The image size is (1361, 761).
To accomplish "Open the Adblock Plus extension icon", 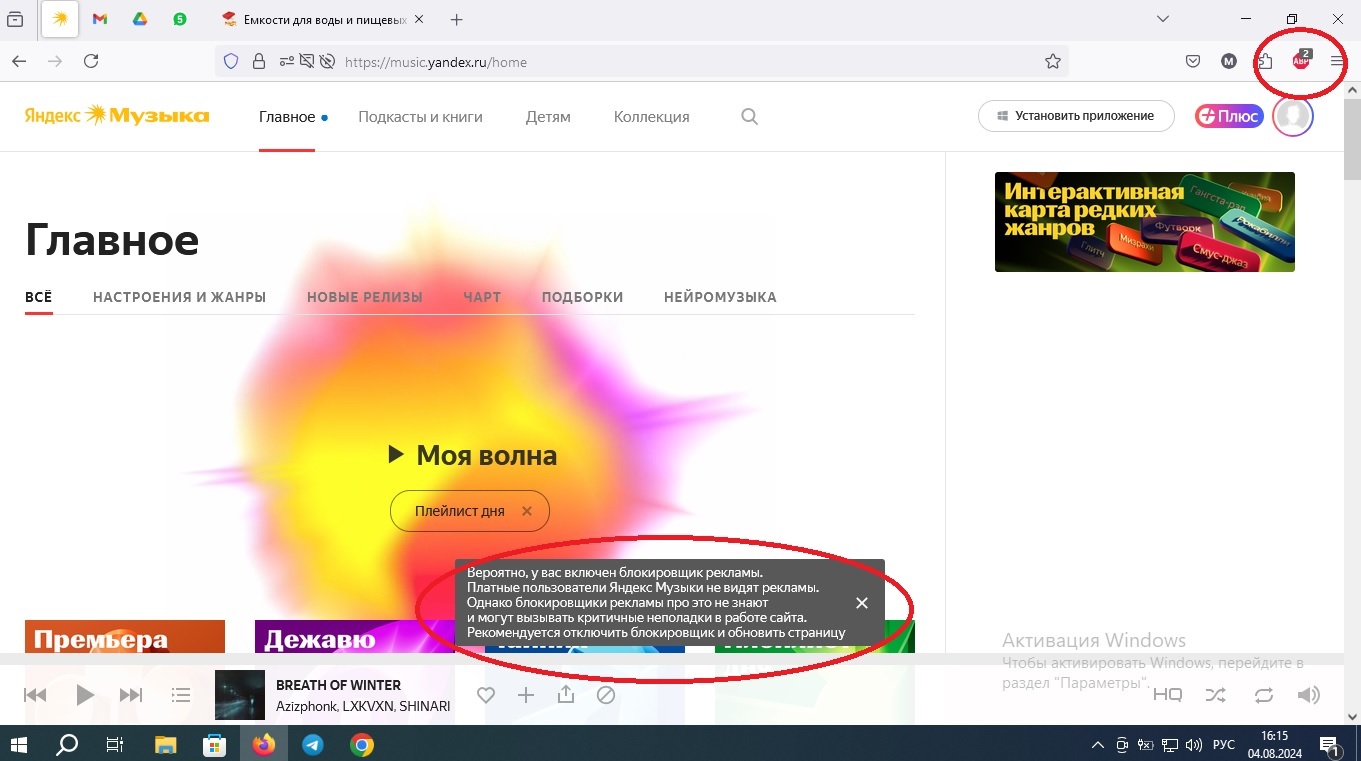I will [x=1301, y=61].
